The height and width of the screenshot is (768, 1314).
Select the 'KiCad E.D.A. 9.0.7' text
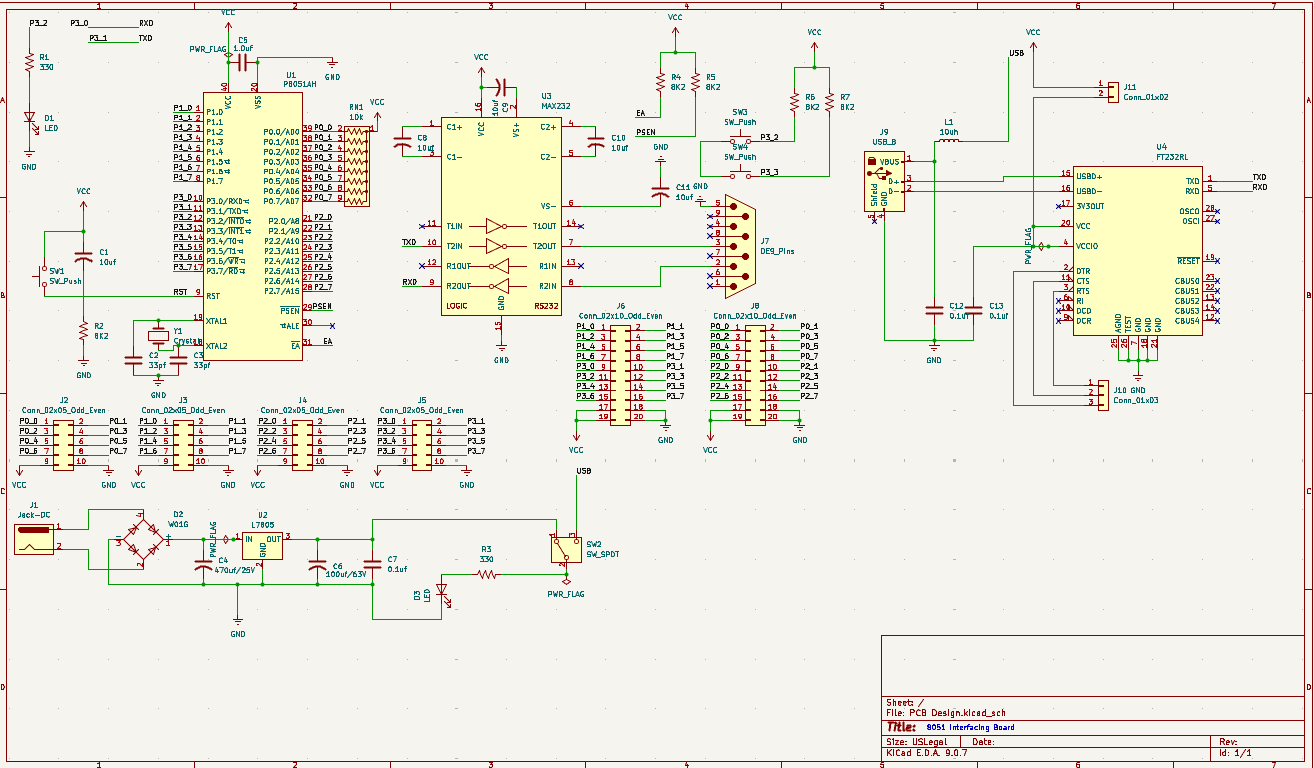(x=927, y=752)
